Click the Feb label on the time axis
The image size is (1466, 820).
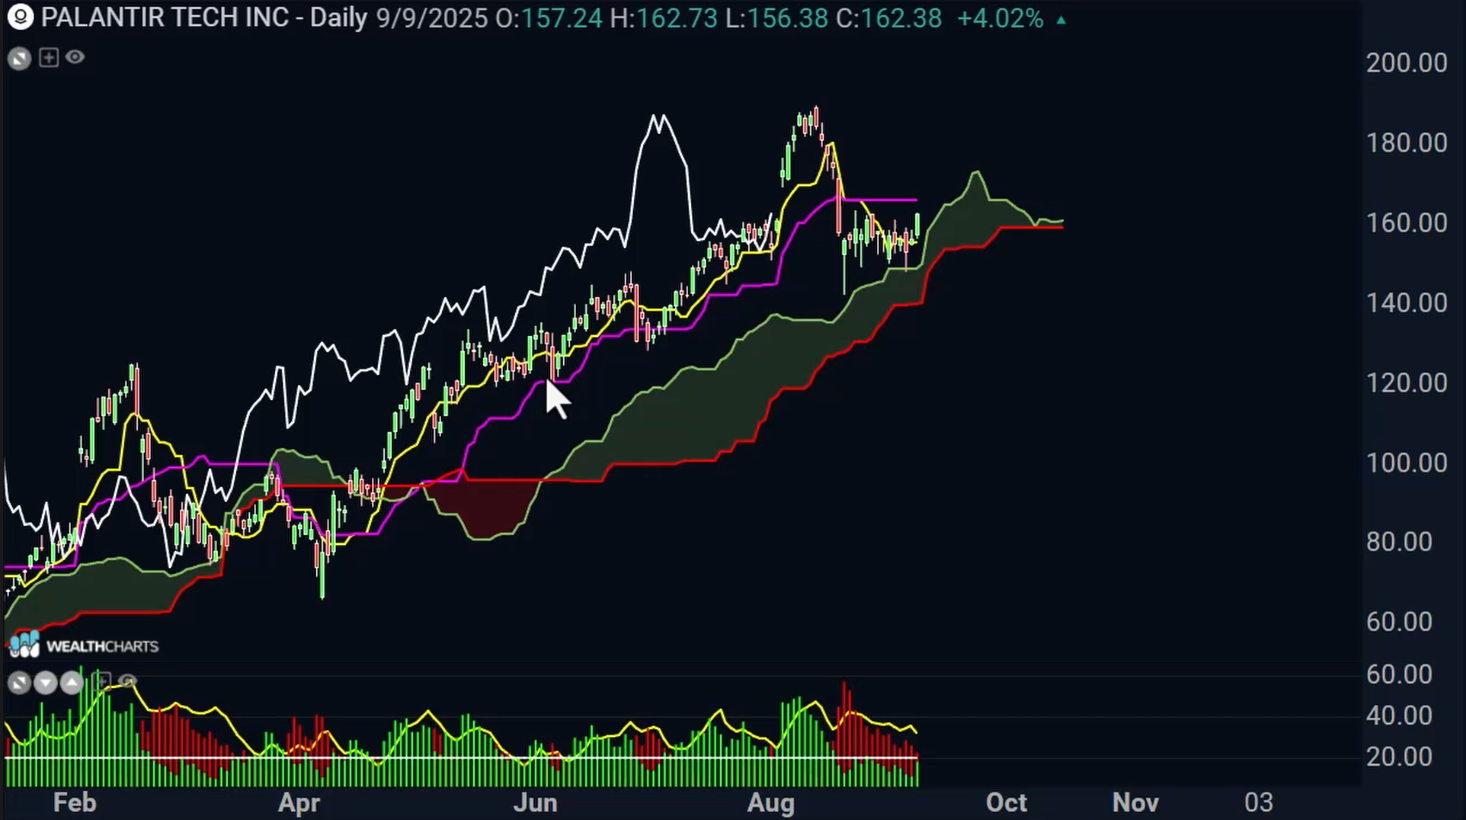(75, 802)
